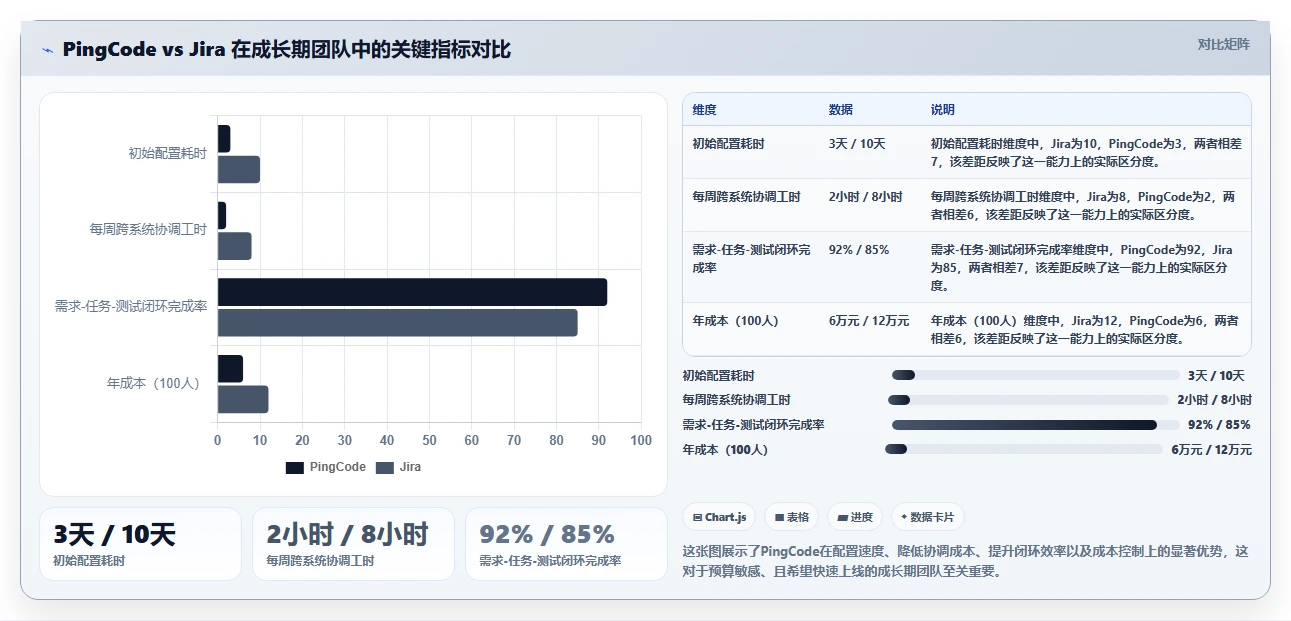Click table row label 年成本（100人）
The image size is (1291, 621).
[x=735, y=321]
